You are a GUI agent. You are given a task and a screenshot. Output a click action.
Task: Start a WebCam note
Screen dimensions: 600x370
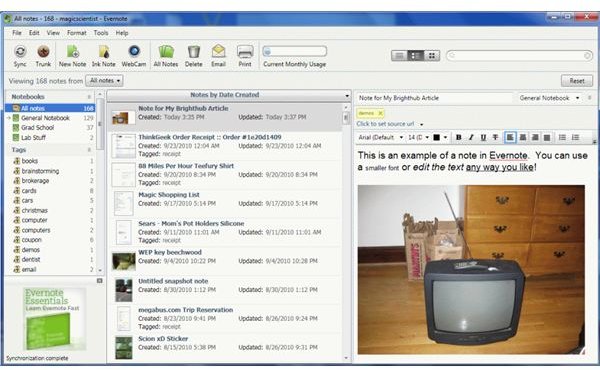point(134,56)
